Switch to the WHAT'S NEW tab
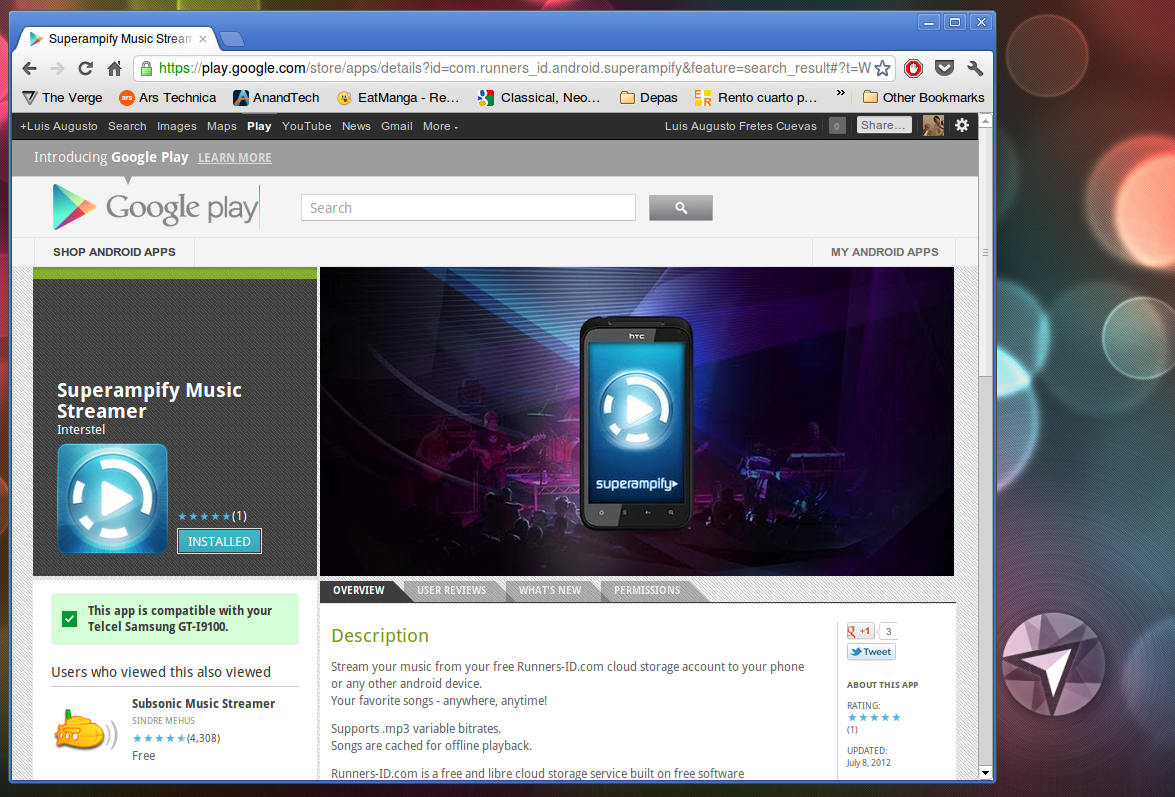 click(x=550, y=590)
